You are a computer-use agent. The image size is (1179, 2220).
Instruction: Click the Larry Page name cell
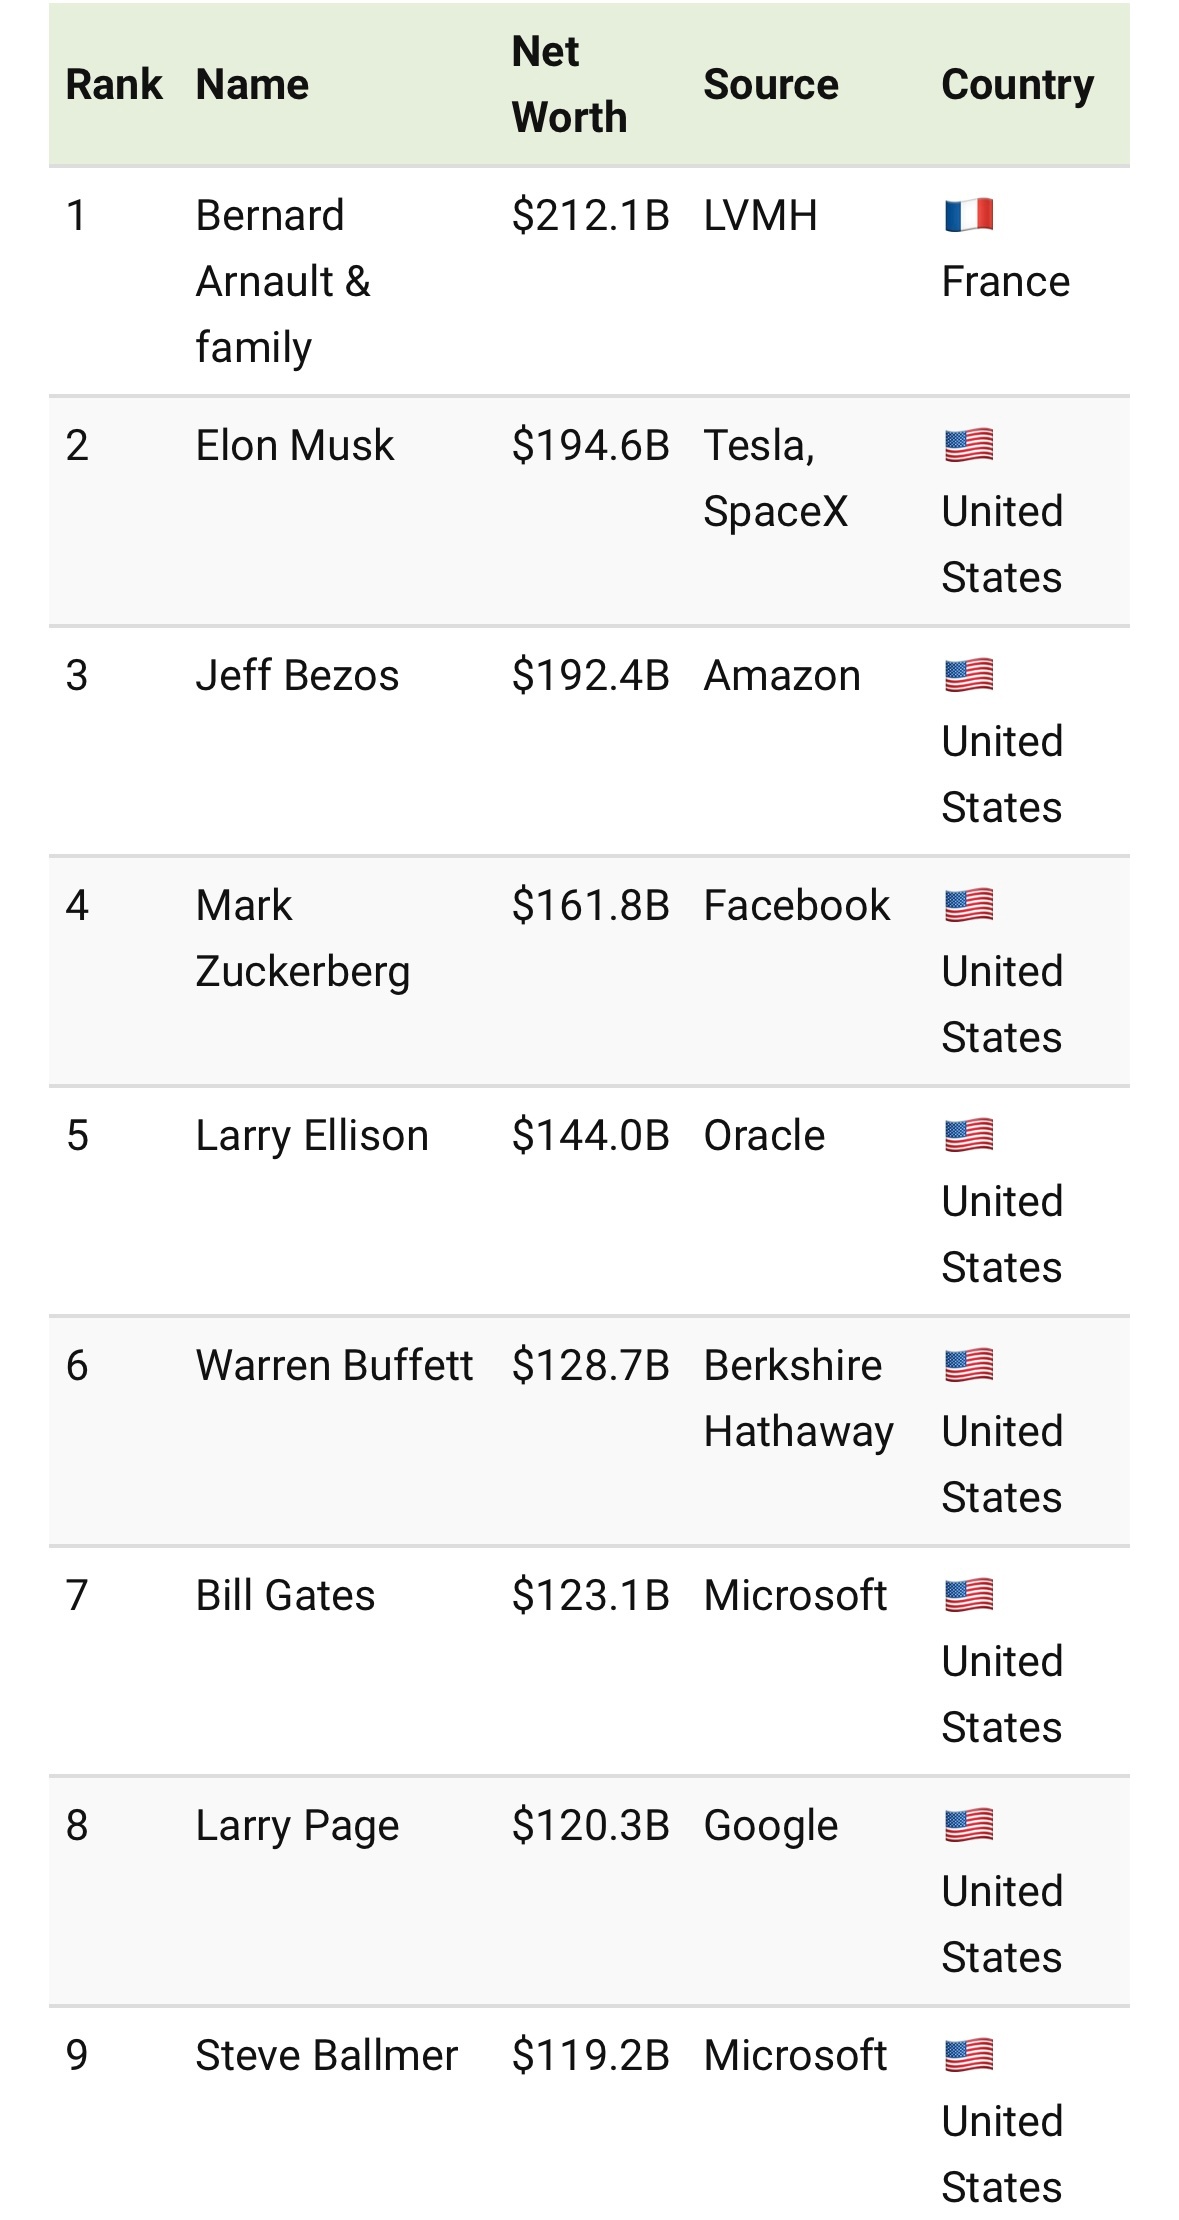pos(297,1826)
